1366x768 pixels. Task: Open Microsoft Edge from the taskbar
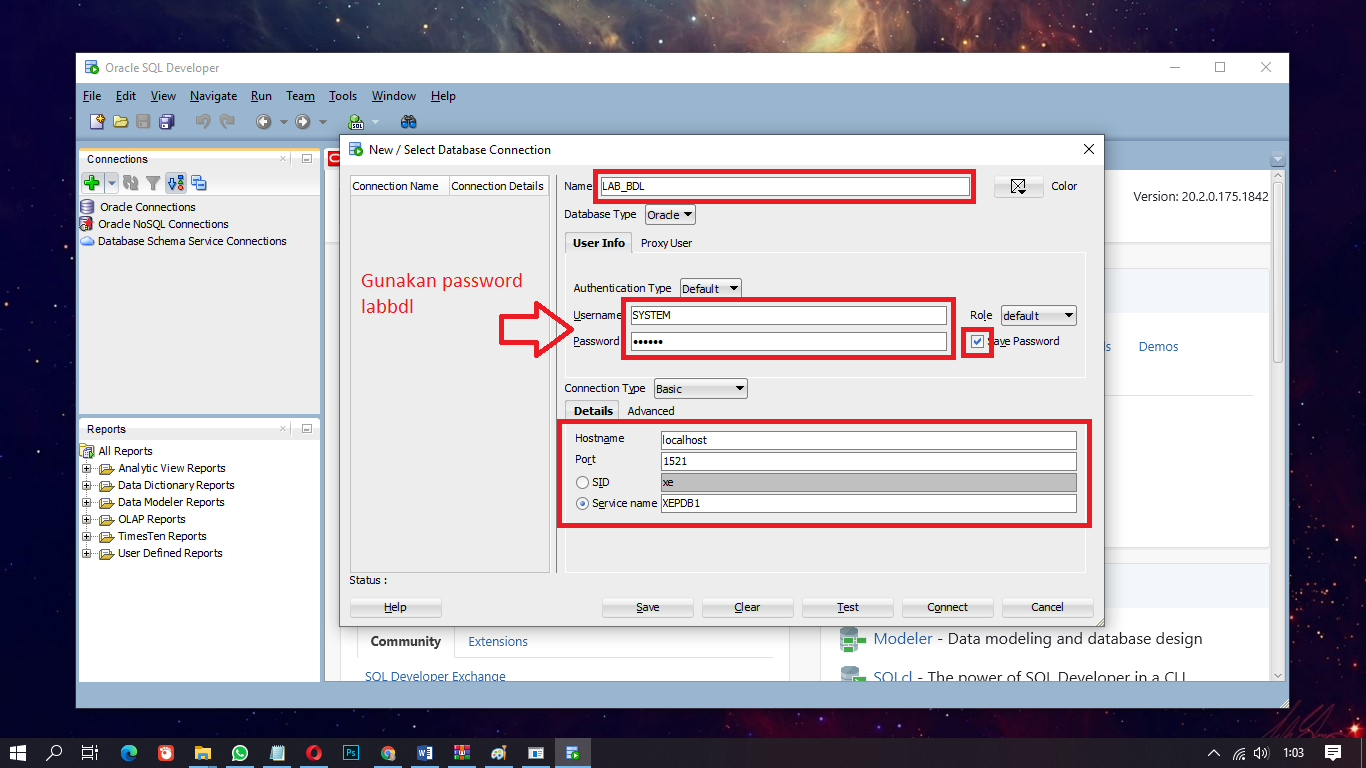tap(129, 753)
